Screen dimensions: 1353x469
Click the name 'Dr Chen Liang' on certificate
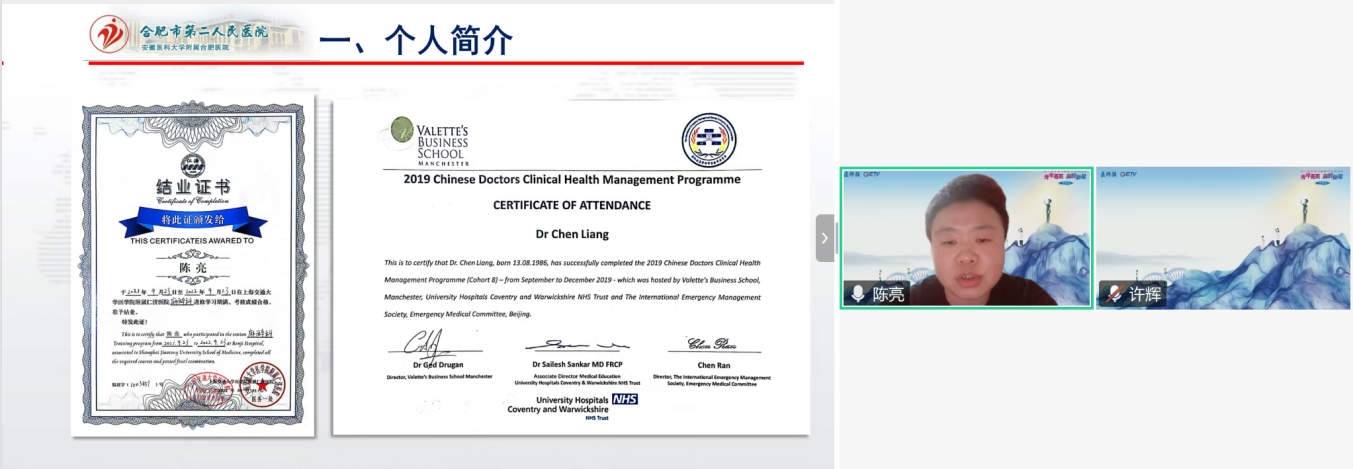point(572,234)
